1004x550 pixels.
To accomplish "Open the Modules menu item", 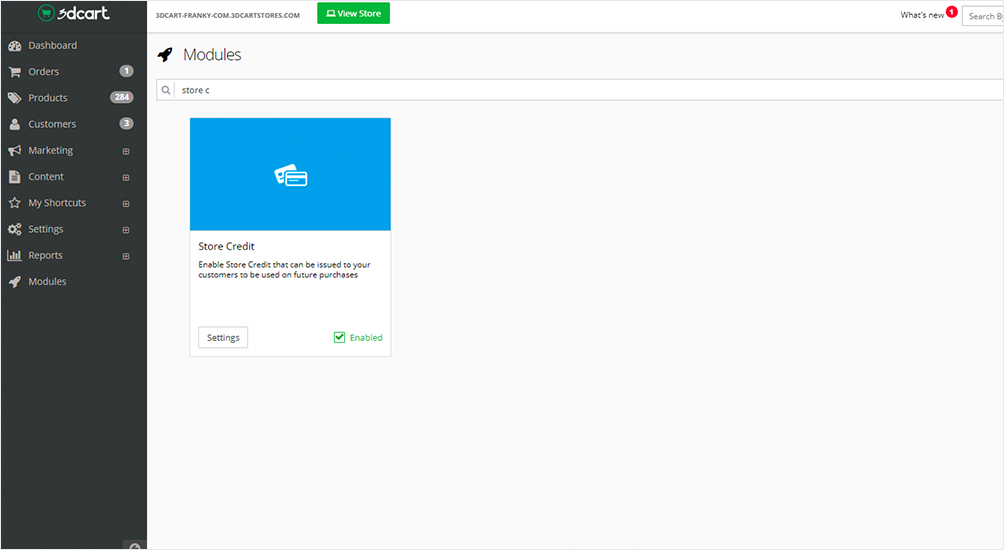I will (x=47, y=282).
